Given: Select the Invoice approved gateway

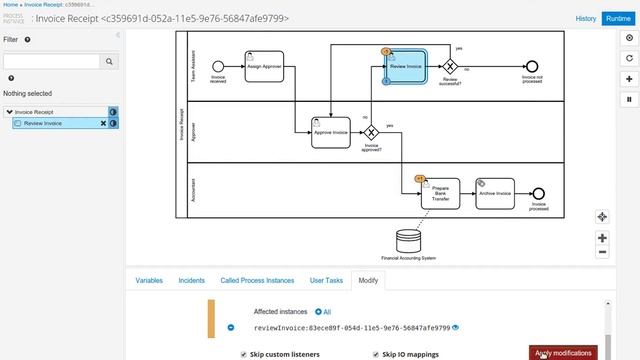Looking at the screenshot, I should (371, 132).
